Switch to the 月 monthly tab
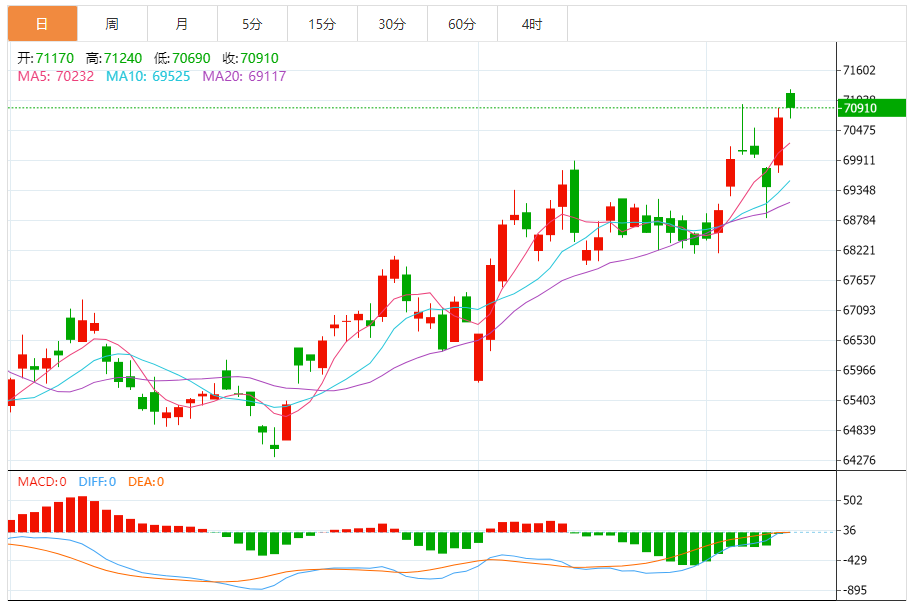Screen dimensions: 912x601 (x=182, y=24)
